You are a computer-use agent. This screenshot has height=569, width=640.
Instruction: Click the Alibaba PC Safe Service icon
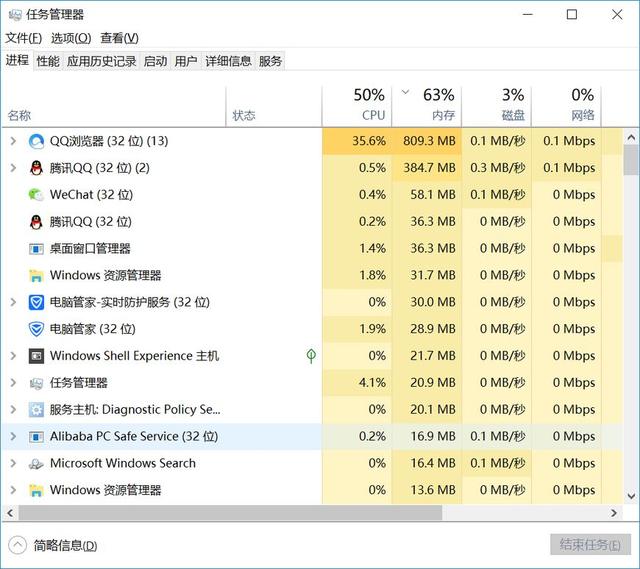coord(36,437)
